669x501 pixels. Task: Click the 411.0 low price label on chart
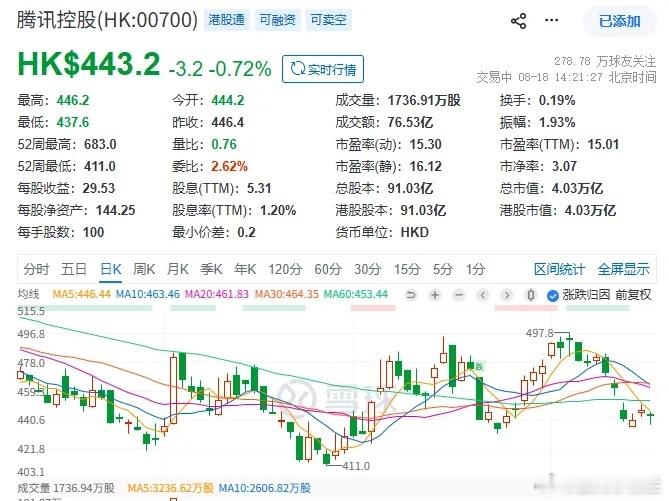pos(356,466)
